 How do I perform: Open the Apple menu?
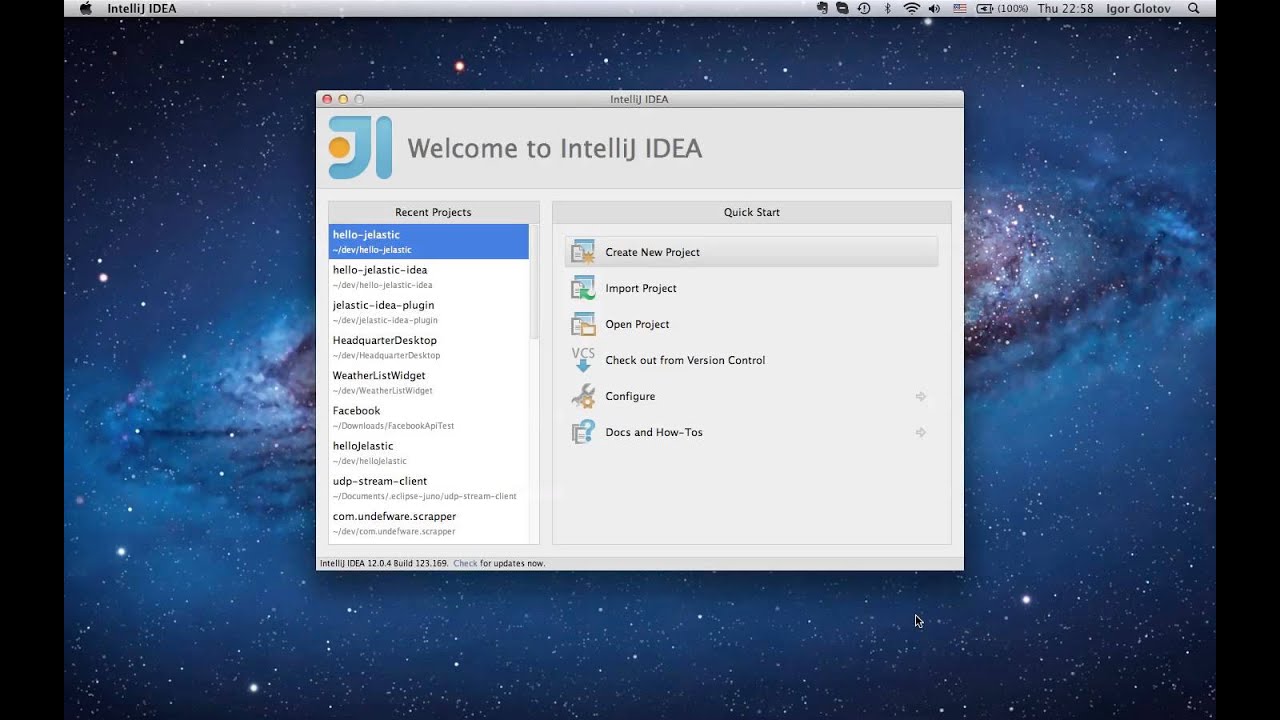click(x=85, y=8)
